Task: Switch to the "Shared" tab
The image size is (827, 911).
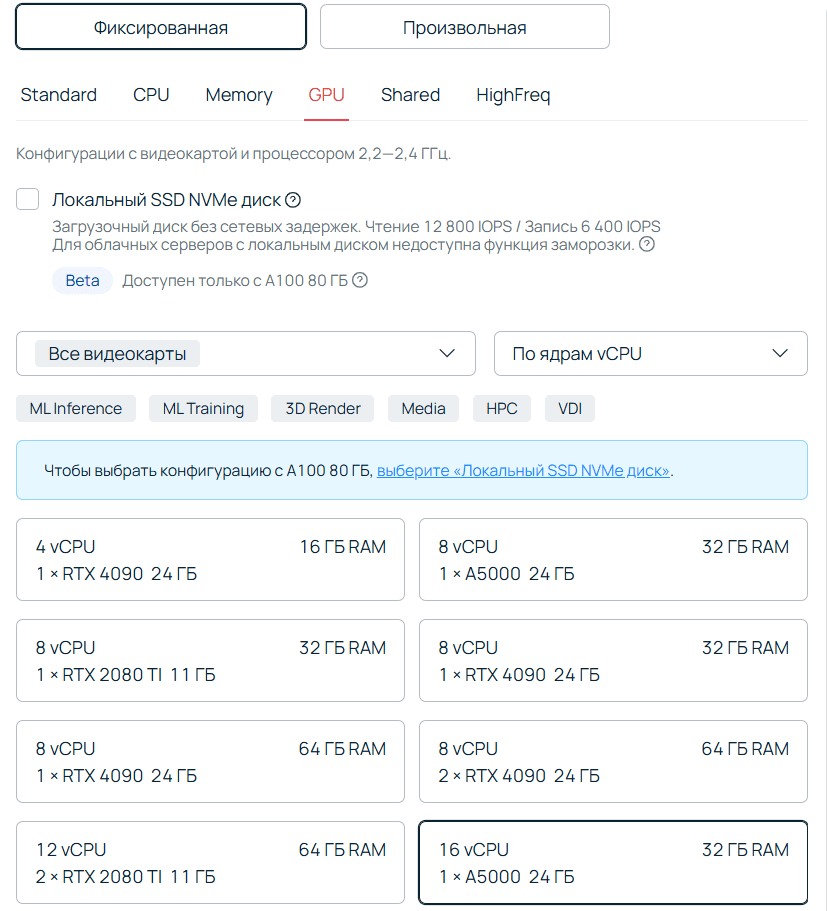Action: [x=410, y=95]
